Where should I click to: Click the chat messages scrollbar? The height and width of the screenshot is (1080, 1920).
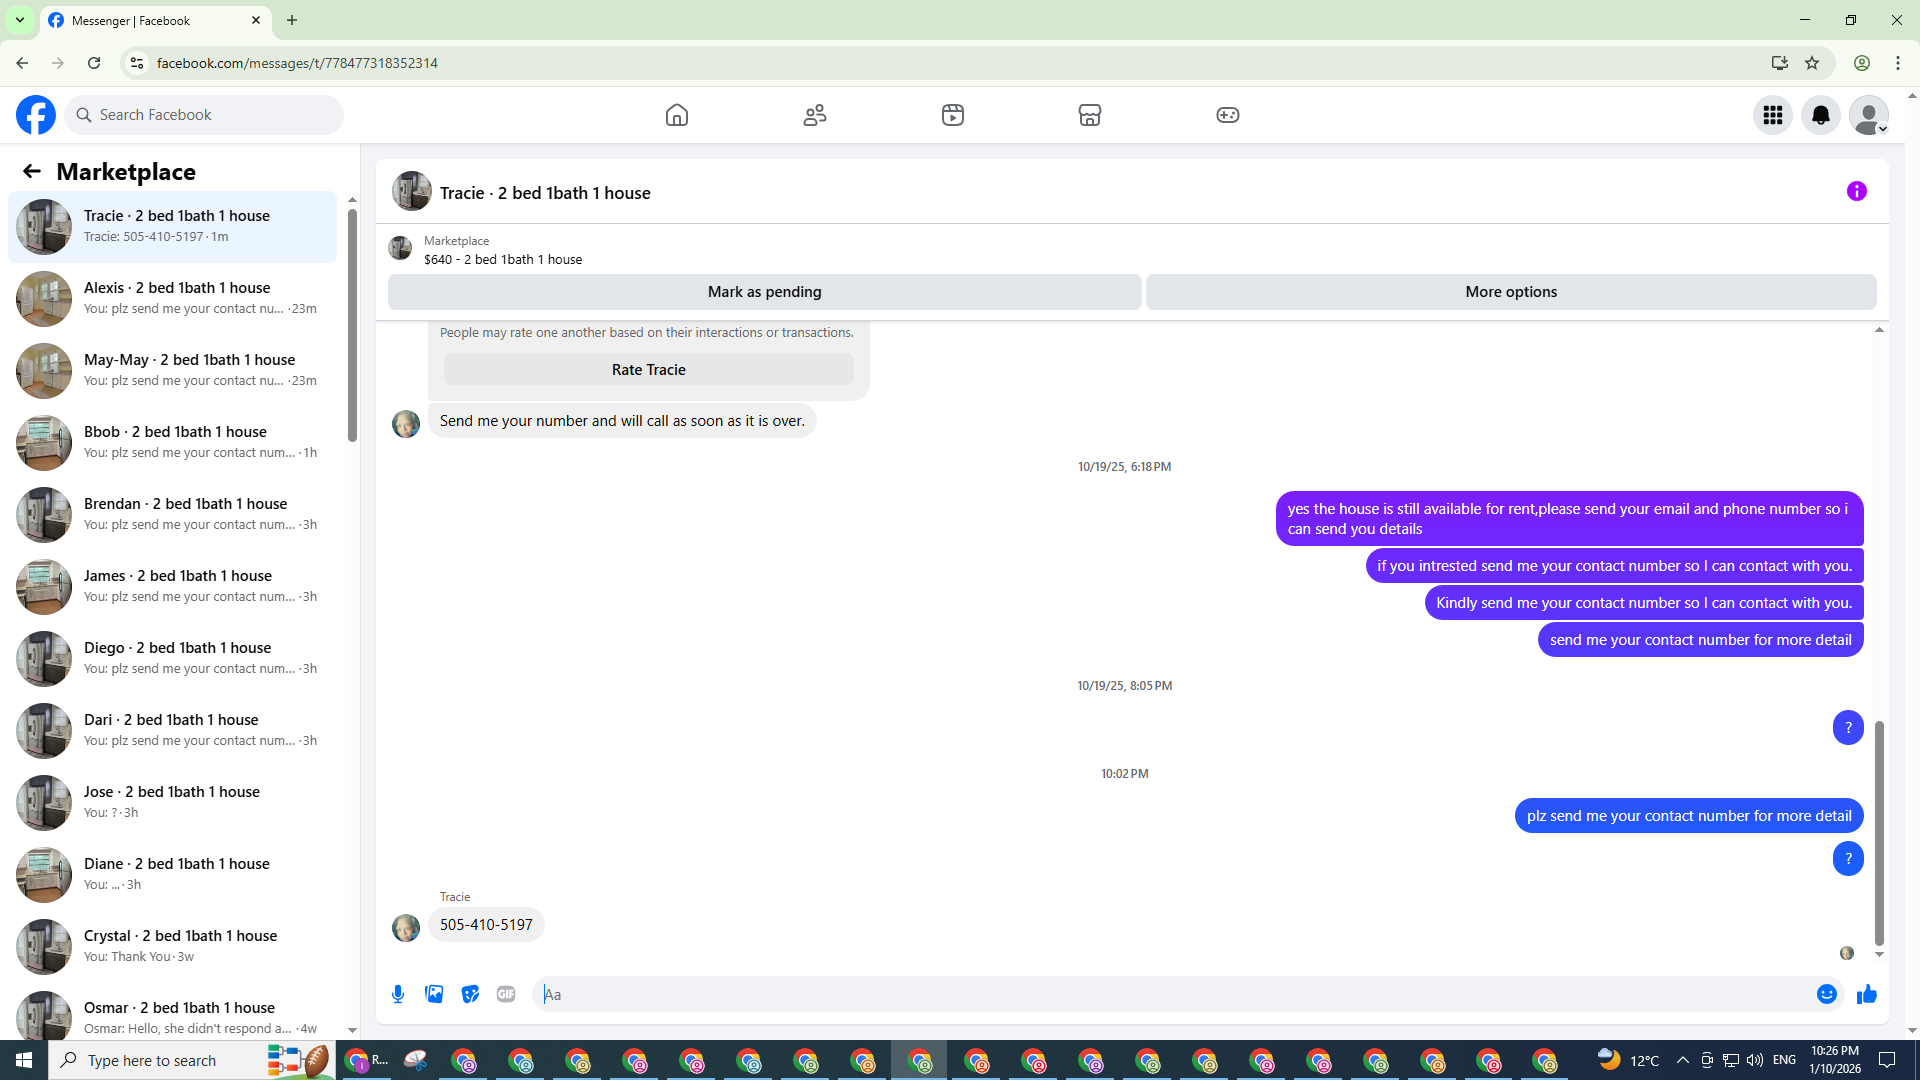click(x=1879, y=832)
